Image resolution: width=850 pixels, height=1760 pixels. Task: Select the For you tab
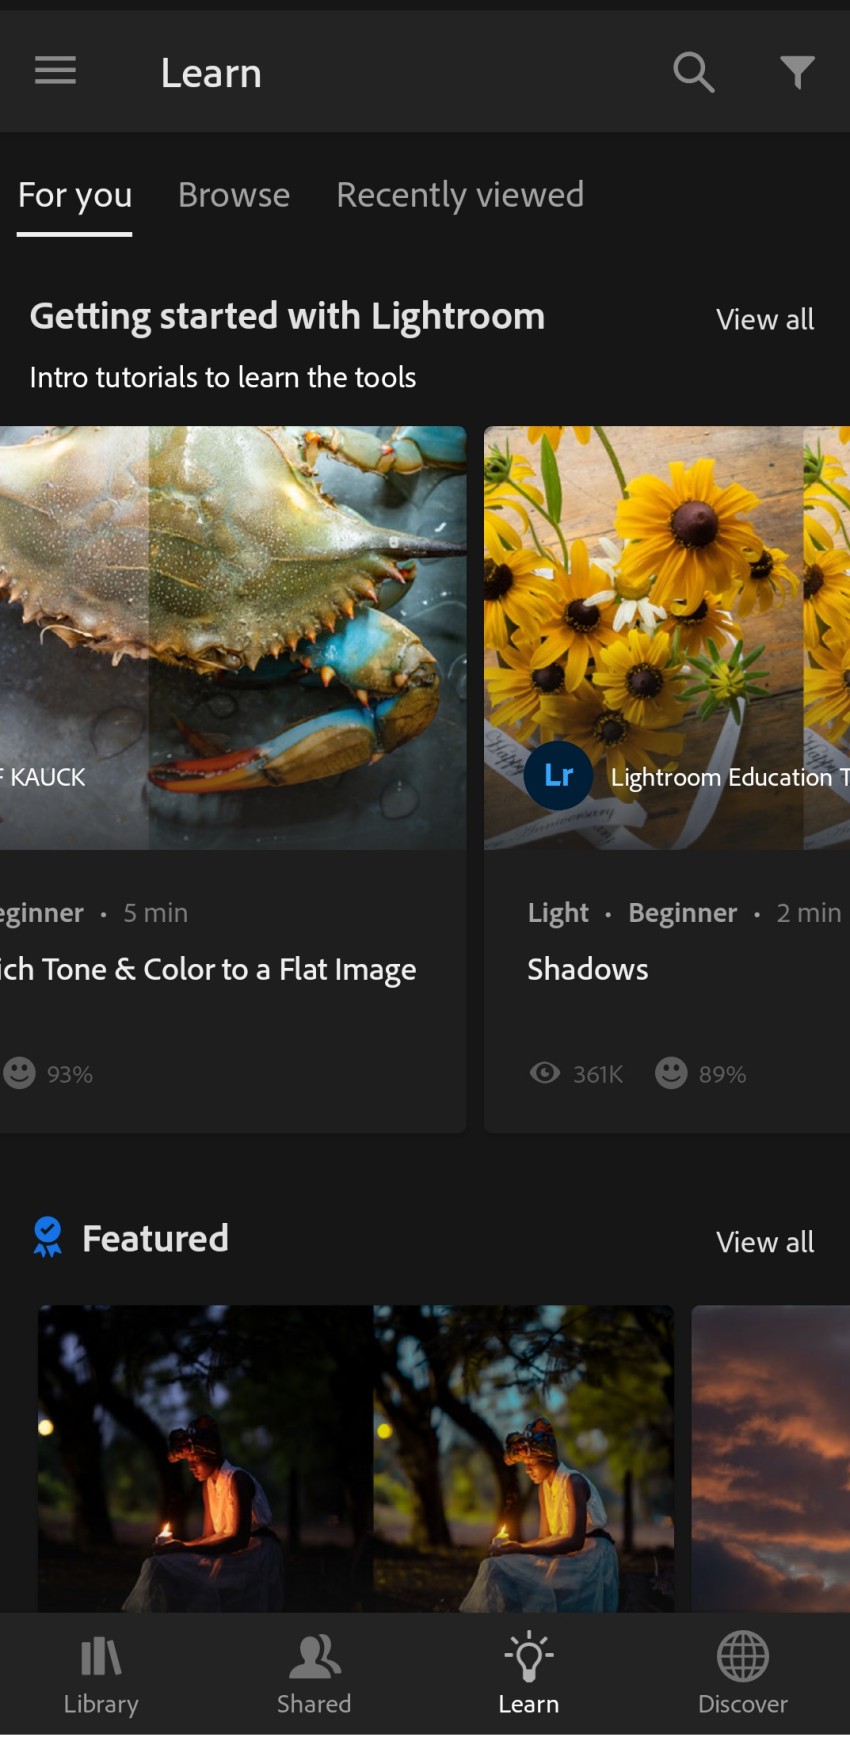click(74, 195)
